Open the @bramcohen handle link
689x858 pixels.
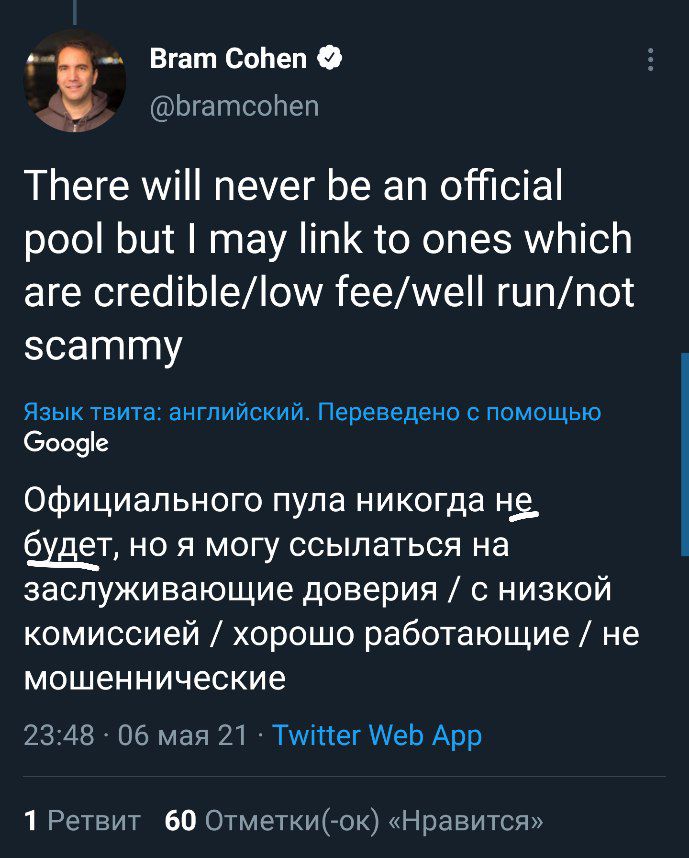(x=234, y=106)
